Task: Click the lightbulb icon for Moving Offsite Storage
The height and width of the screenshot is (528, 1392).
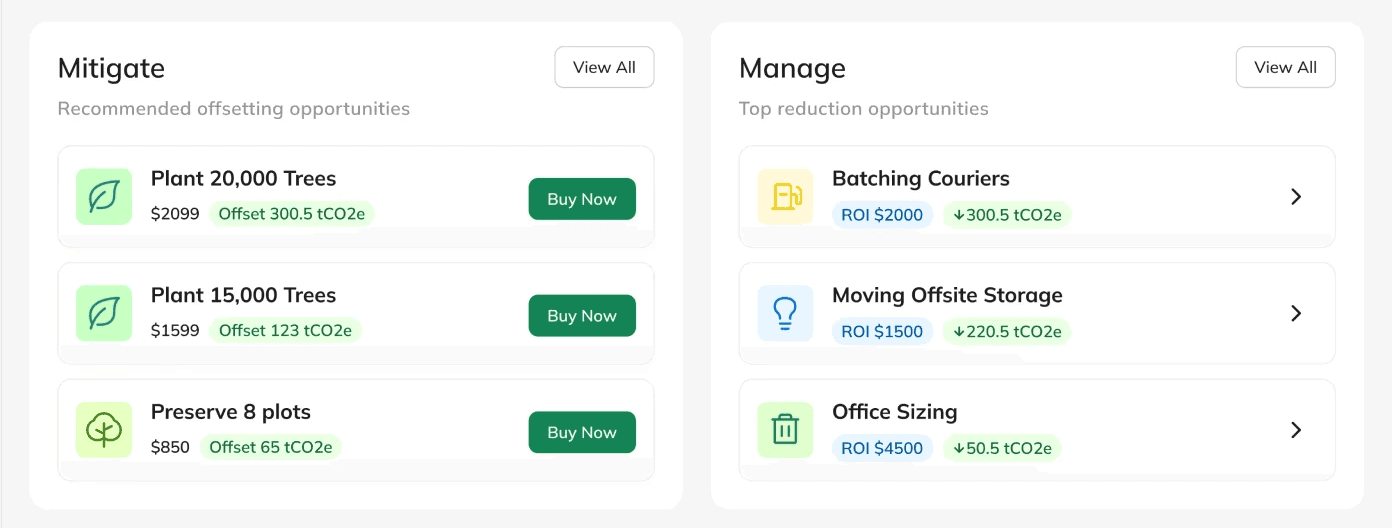Action: (785, 313)
